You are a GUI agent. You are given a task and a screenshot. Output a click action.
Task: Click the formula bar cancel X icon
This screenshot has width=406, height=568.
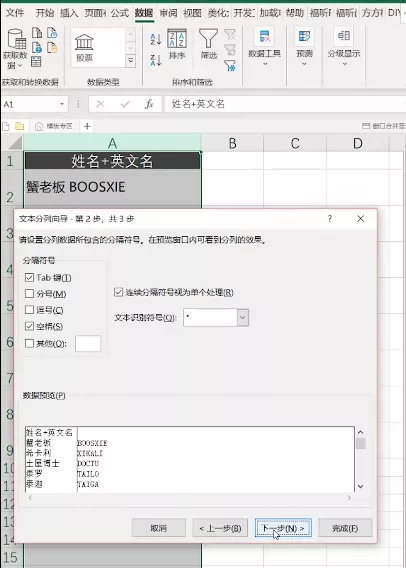100,104
